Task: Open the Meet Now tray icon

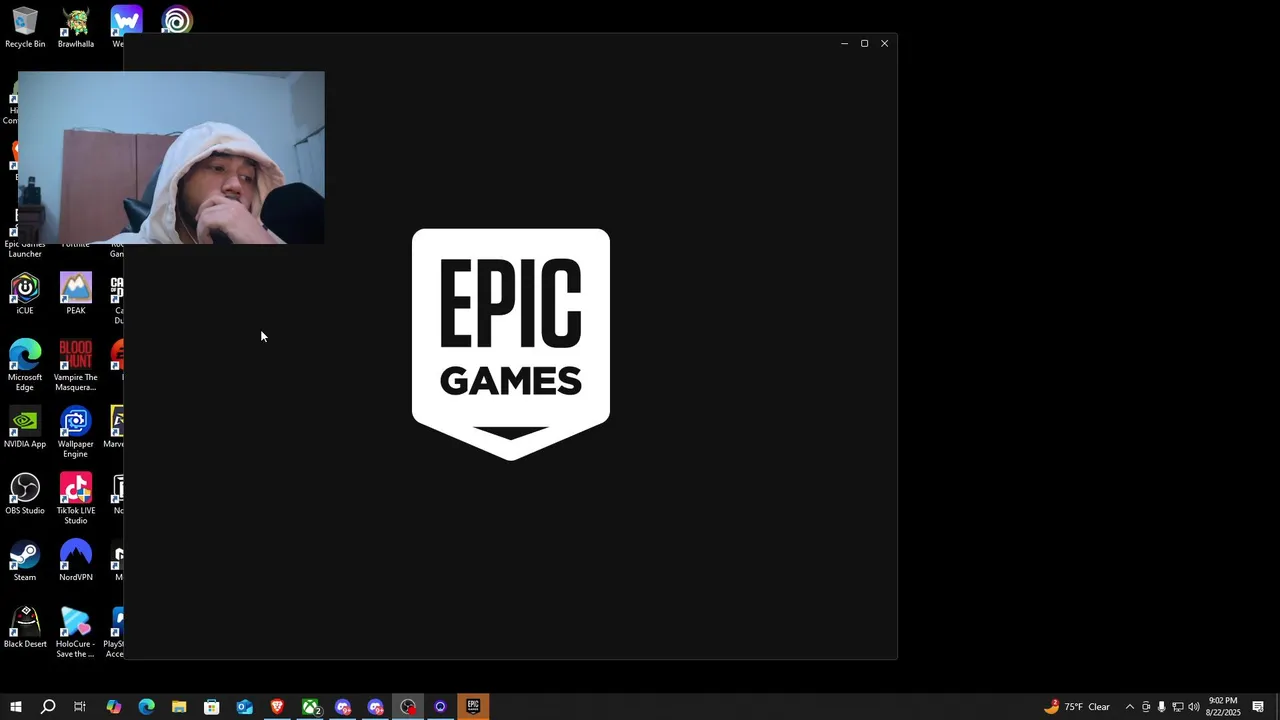Action: coord(1146,707)
